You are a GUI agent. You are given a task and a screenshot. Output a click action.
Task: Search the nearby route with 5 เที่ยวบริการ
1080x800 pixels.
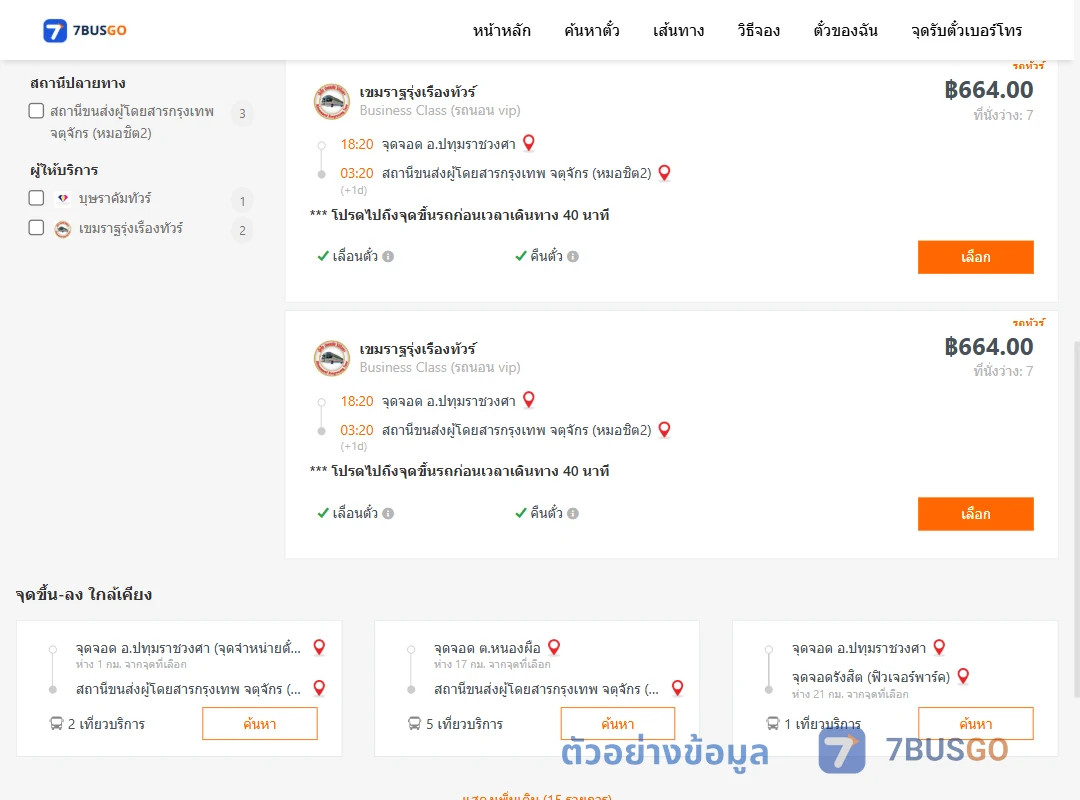pos(618,724)
